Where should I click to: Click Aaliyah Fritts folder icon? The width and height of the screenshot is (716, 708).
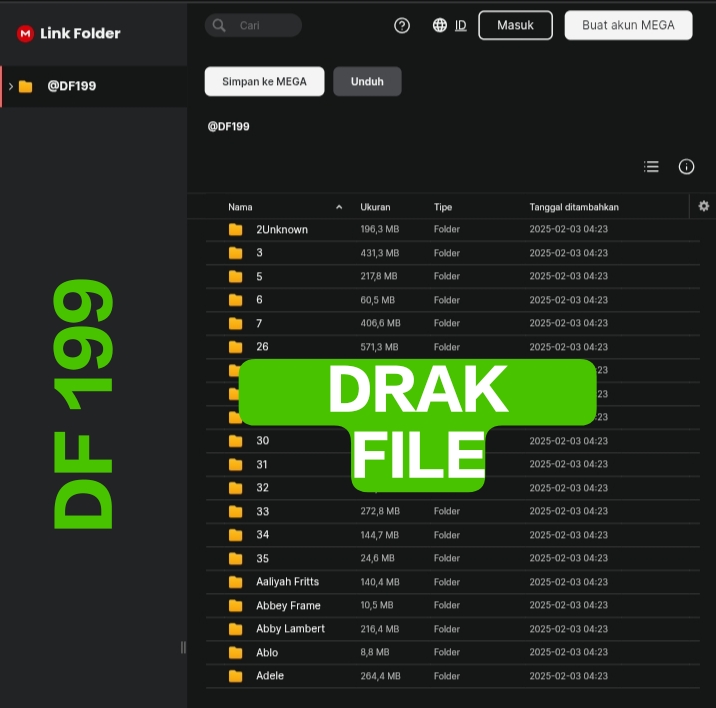[236, 582]
